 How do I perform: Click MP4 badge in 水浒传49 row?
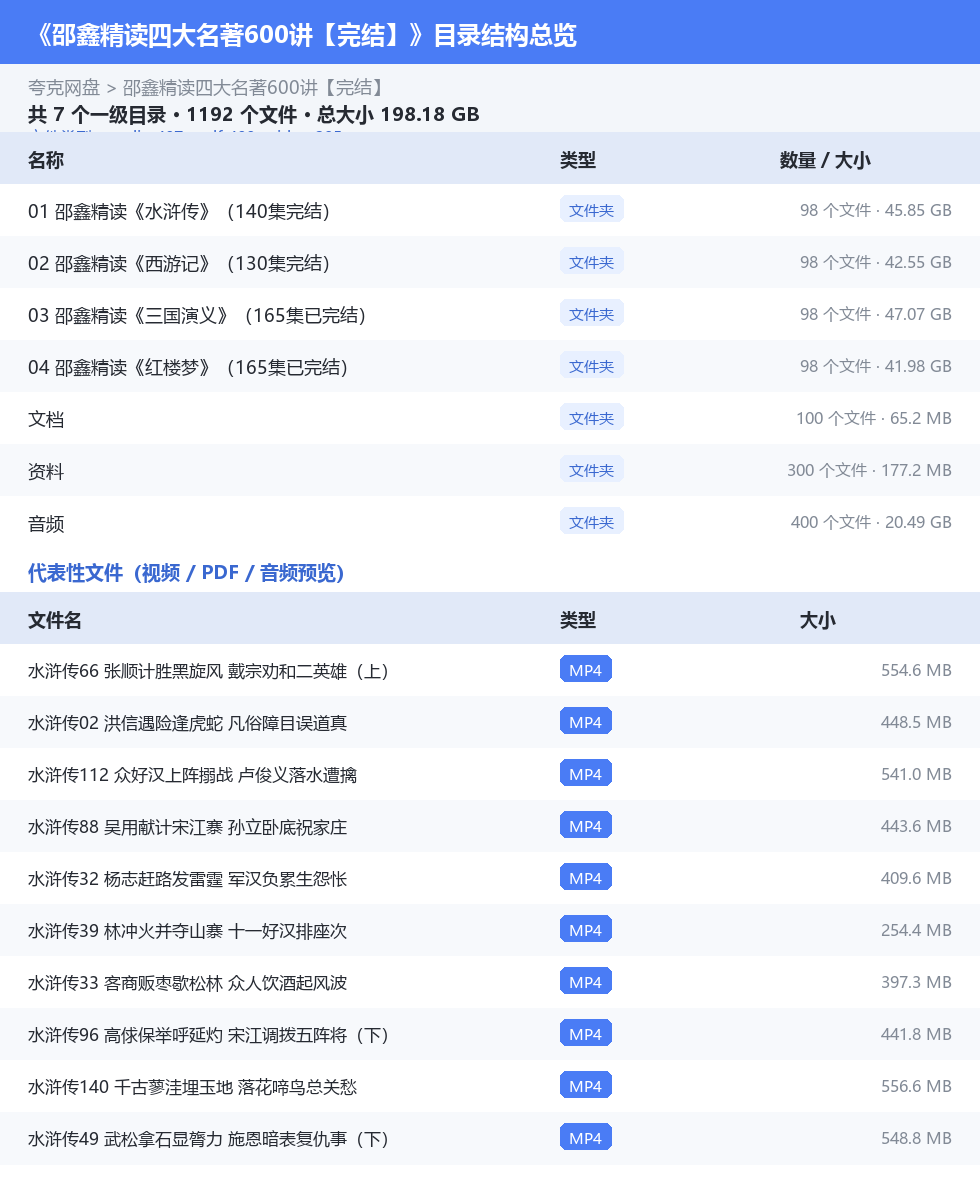tap(586, 1137)
